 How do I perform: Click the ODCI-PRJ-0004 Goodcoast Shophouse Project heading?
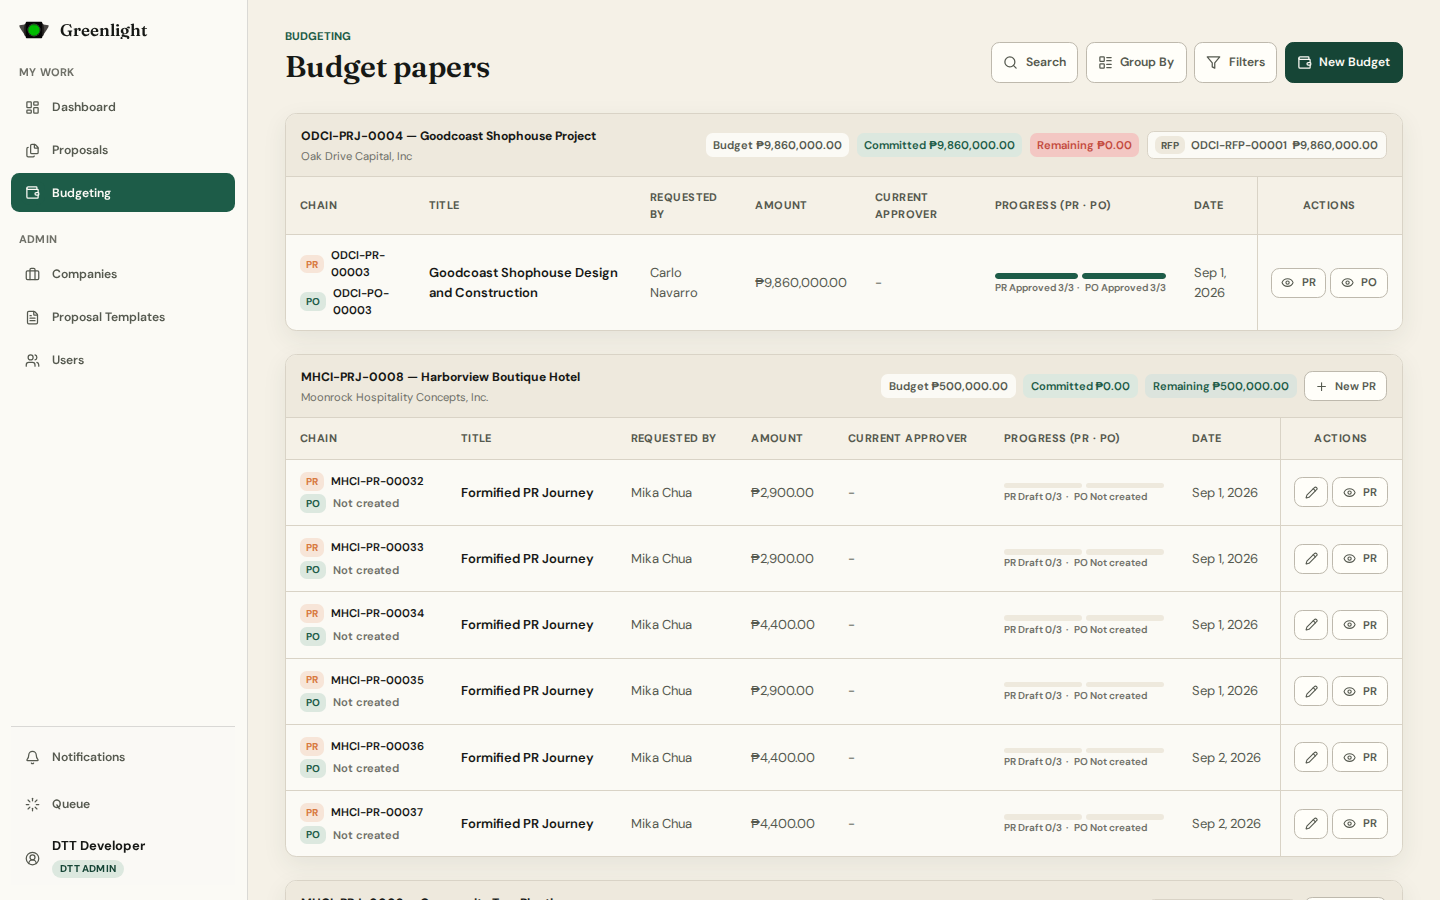tap(448, 136)
